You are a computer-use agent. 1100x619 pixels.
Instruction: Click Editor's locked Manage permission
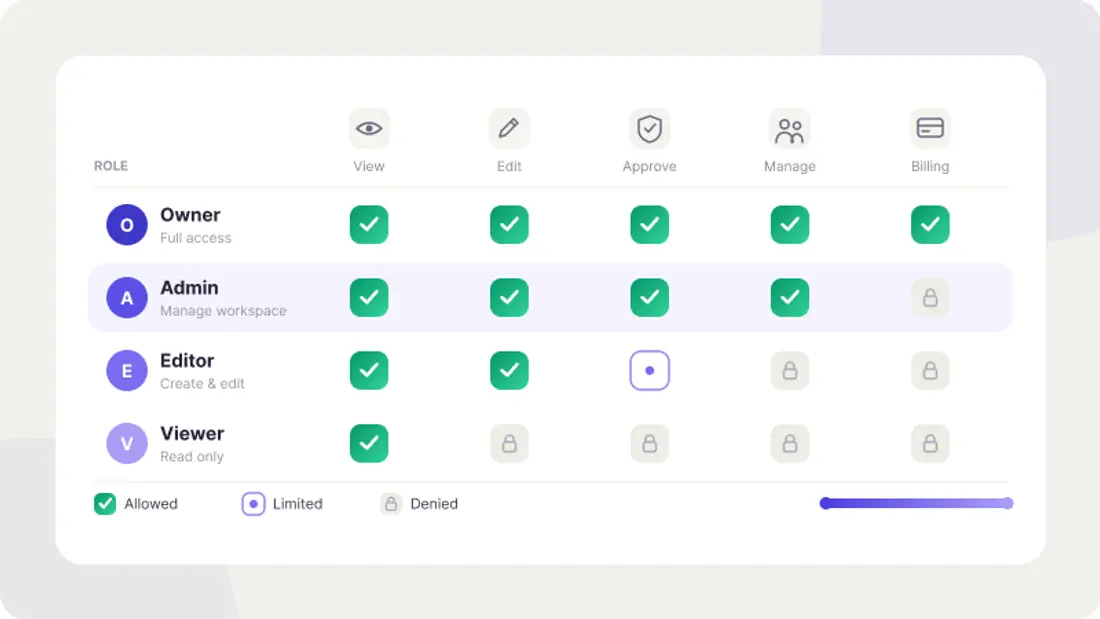(x=790, y=371)
